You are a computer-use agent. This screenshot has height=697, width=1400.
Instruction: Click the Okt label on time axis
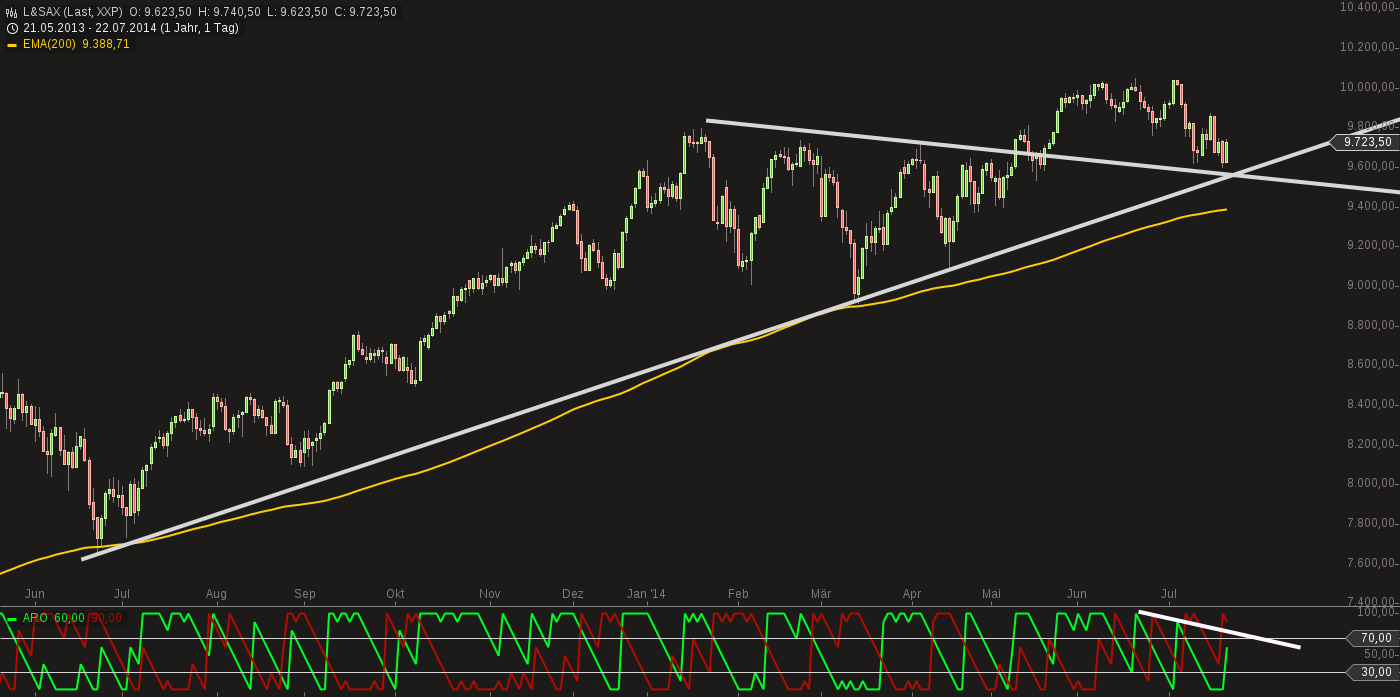[395, 594]
